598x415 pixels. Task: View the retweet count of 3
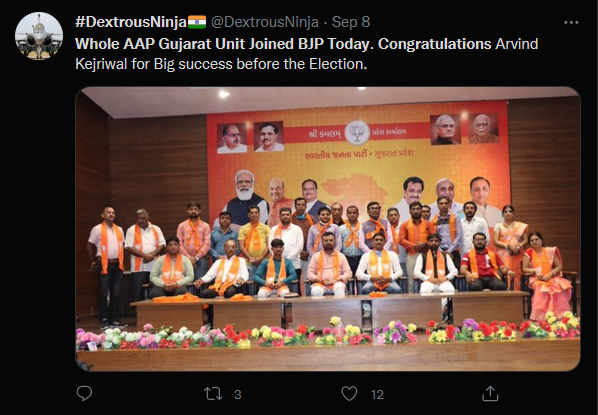point(238,394)
